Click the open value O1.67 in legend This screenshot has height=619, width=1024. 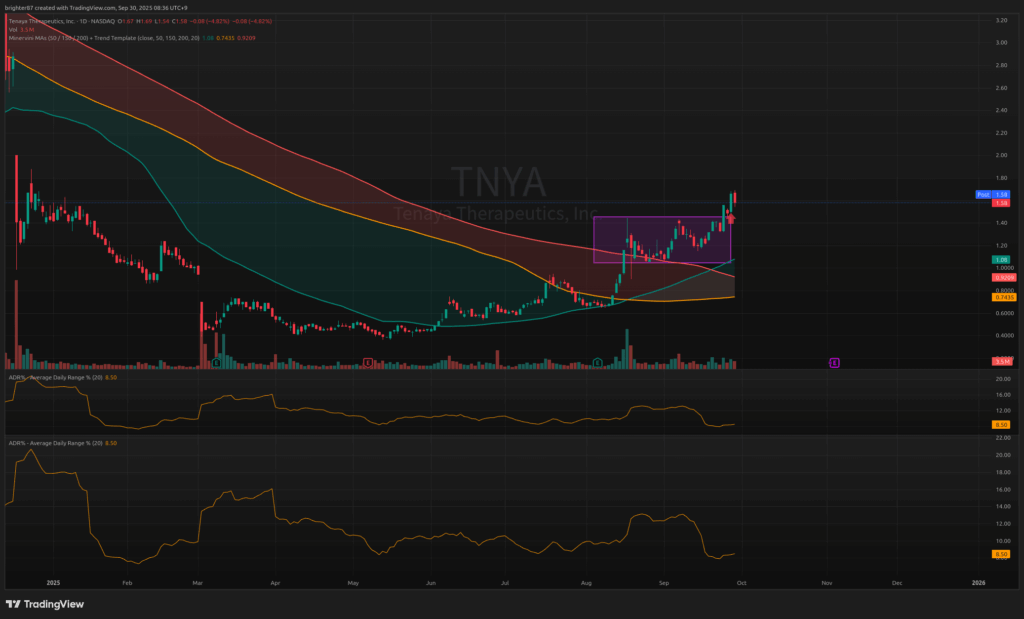click(x=125, y=22)
